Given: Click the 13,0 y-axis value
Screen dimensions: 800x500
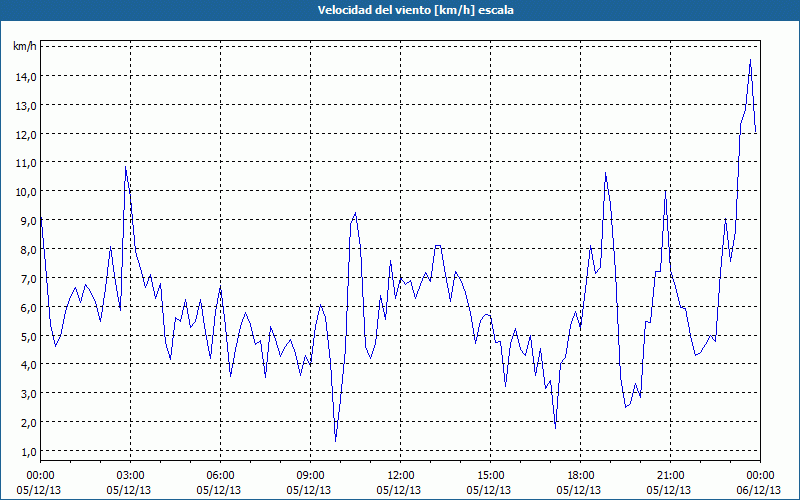Looking at the screenshot, I should pos(26,106).
